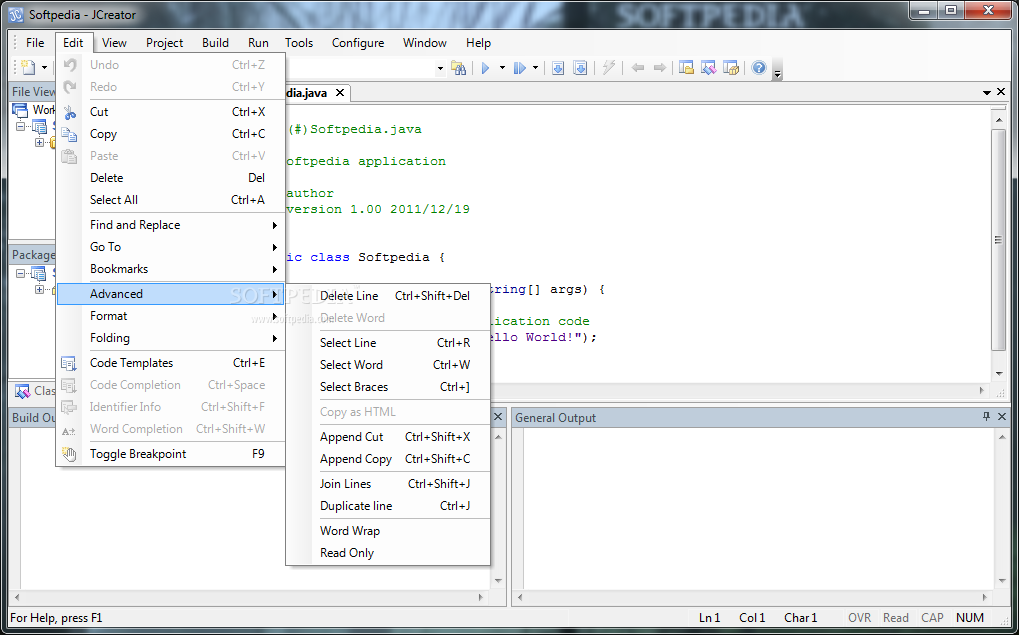1019x635 pixels.
Task: Open the Find and Replace submenu
Action: coord(171,225)
